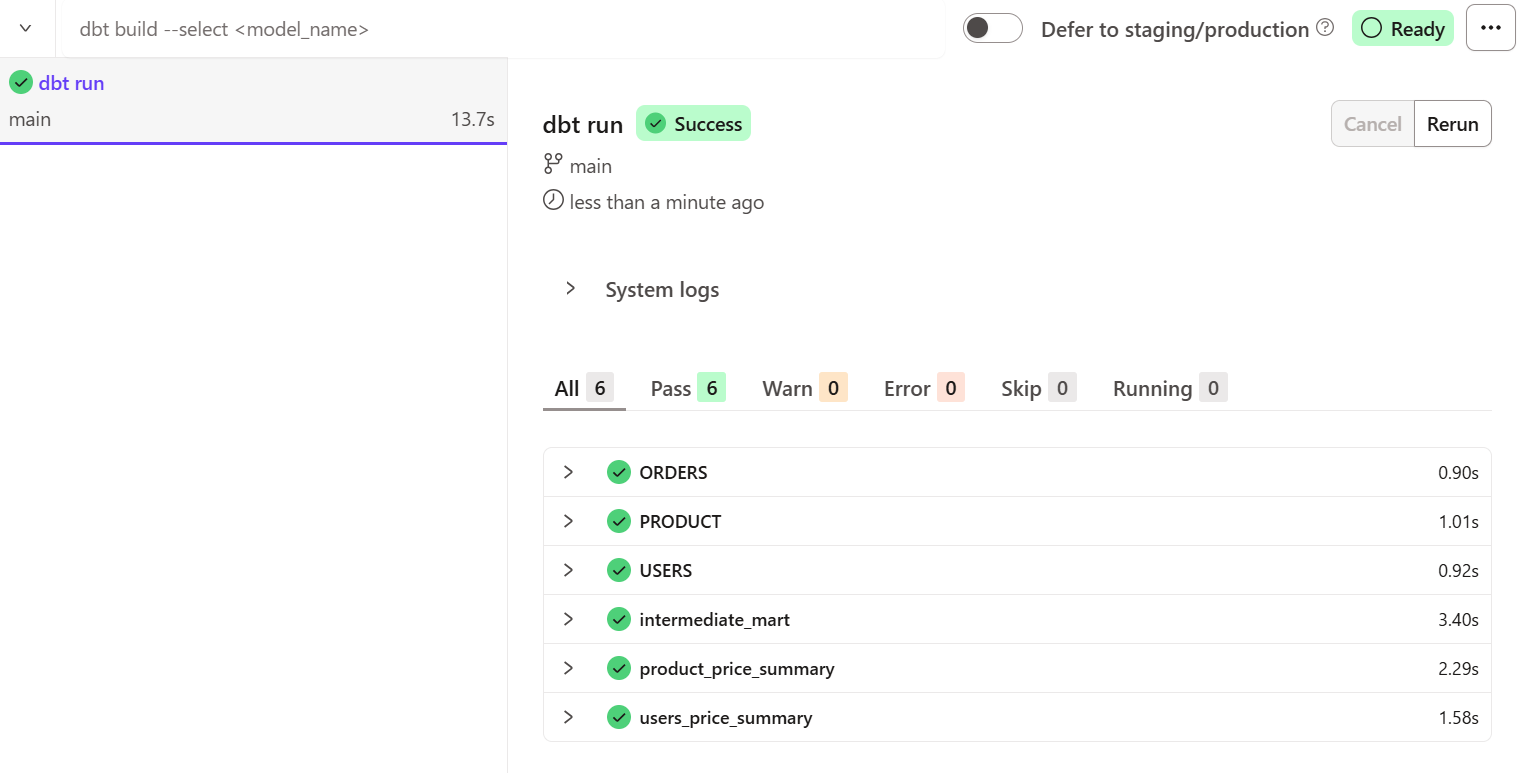The image size is (1523, 773).
Task: Click the clock icon beside less than a minute ago
Action: (553, 200)
